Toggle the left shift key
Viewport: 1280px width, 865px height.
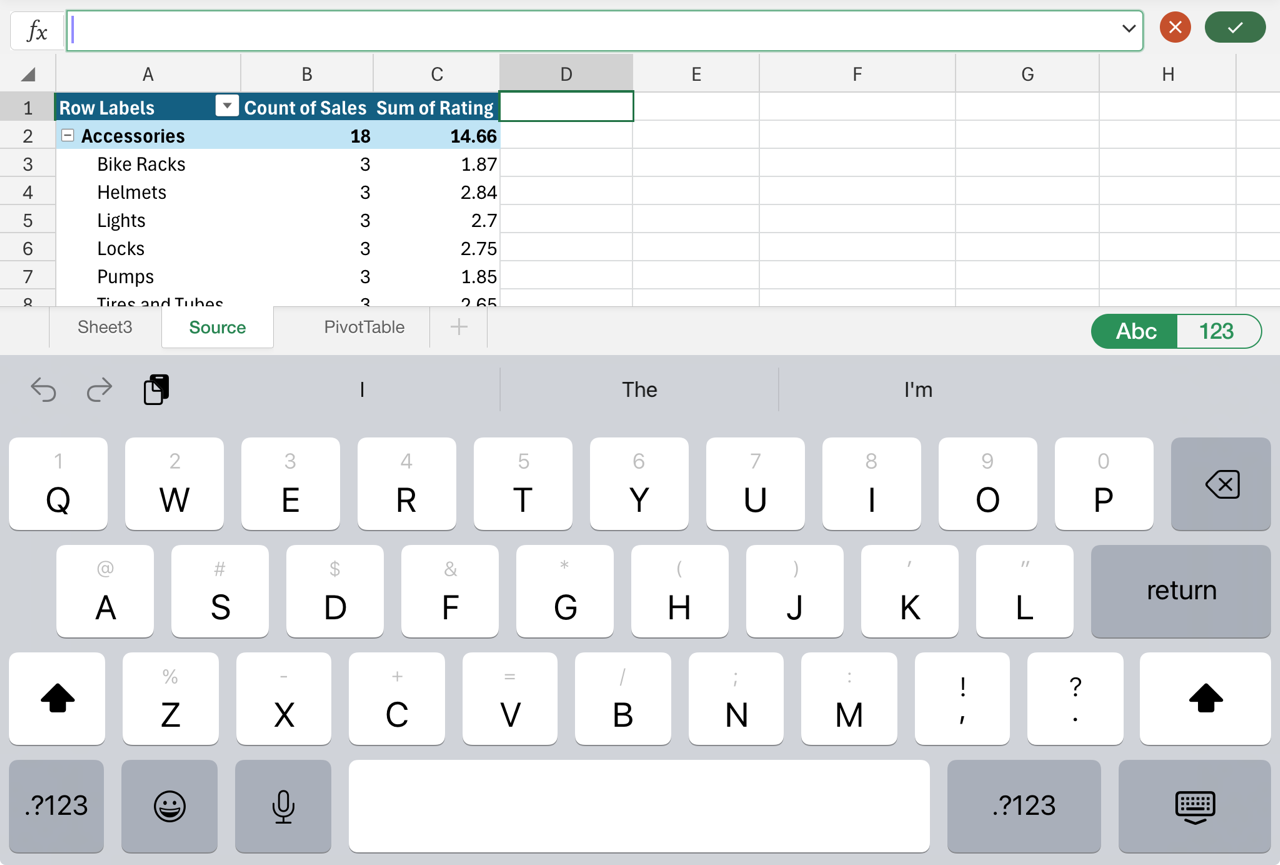pos(57,698)
